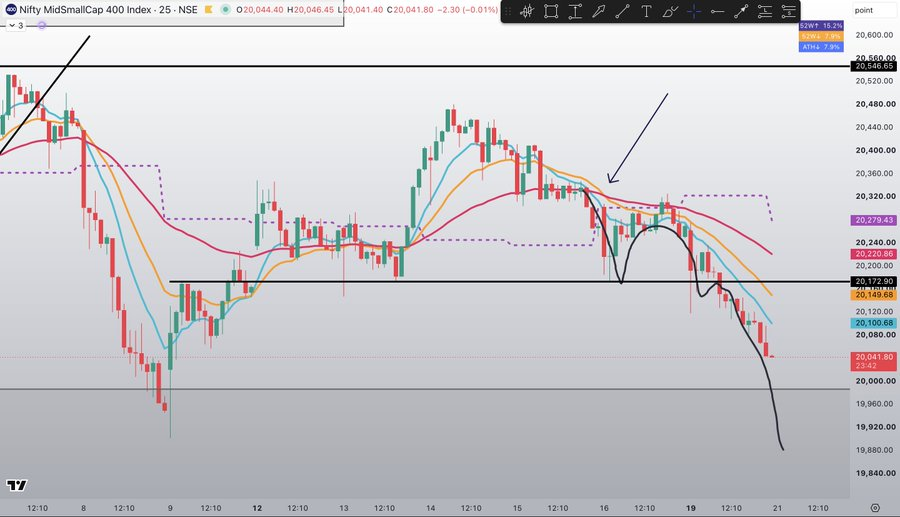Click the date 19 on the time axis
The width and height of the screenshot is (900, 517).
point(691,508)
